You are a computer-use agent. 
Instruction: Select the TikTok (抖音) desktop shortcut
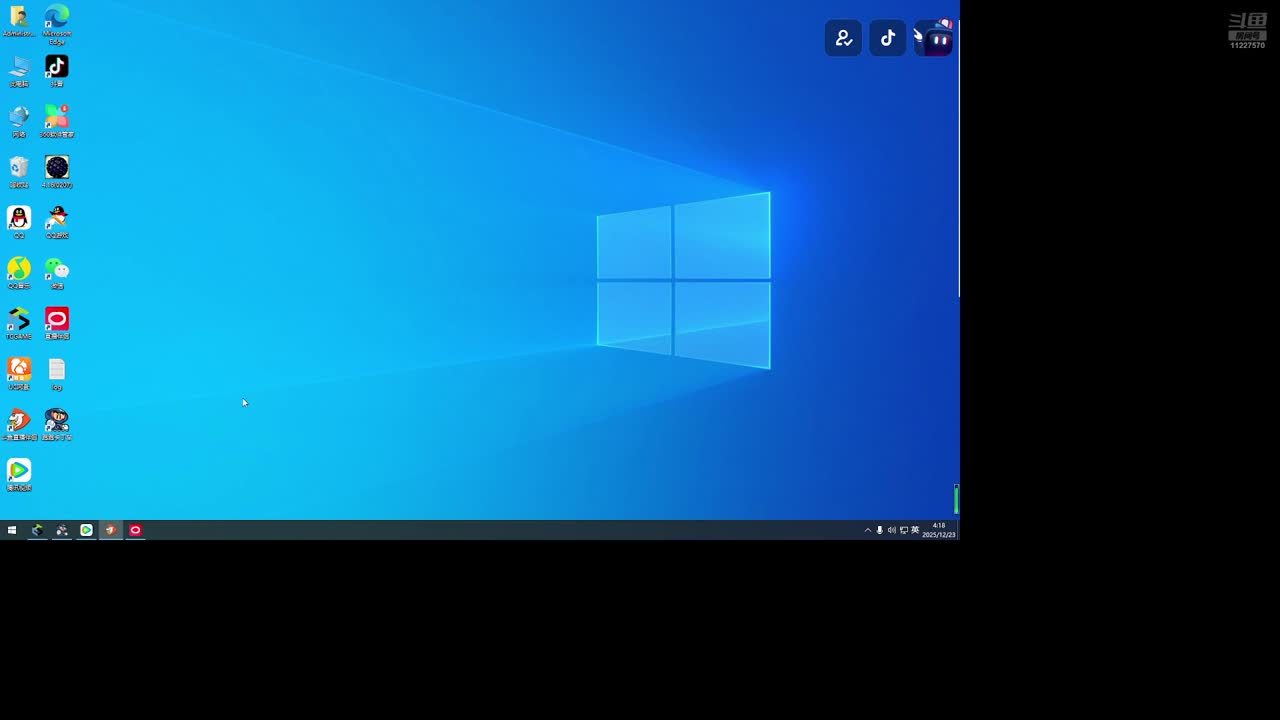click(57, 71)
